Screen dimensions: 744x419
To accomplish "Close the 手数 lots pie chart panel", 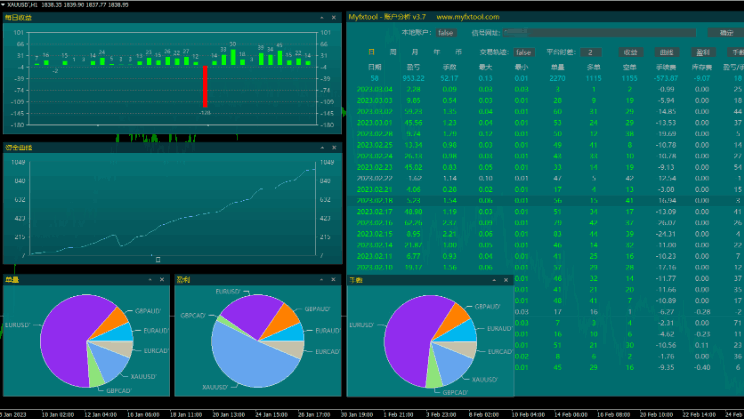I will 505,279.
